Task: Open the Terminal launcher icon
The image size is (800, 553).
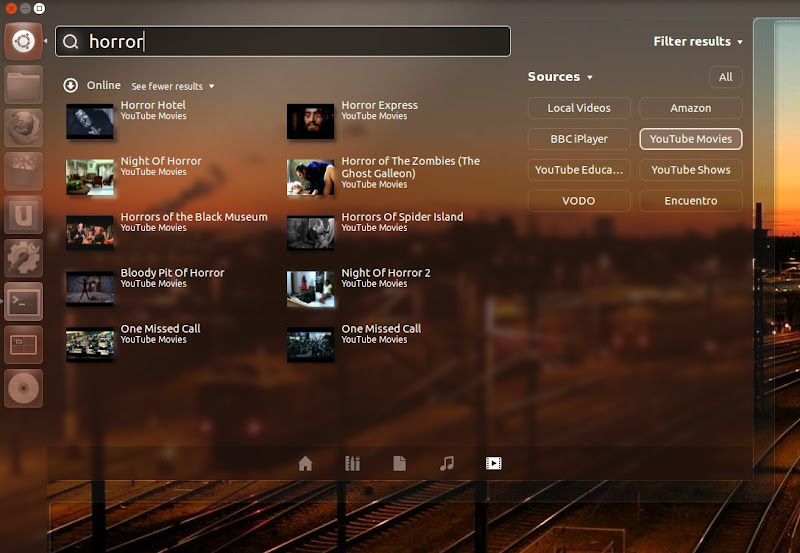Action: click(x=23, y=301)
